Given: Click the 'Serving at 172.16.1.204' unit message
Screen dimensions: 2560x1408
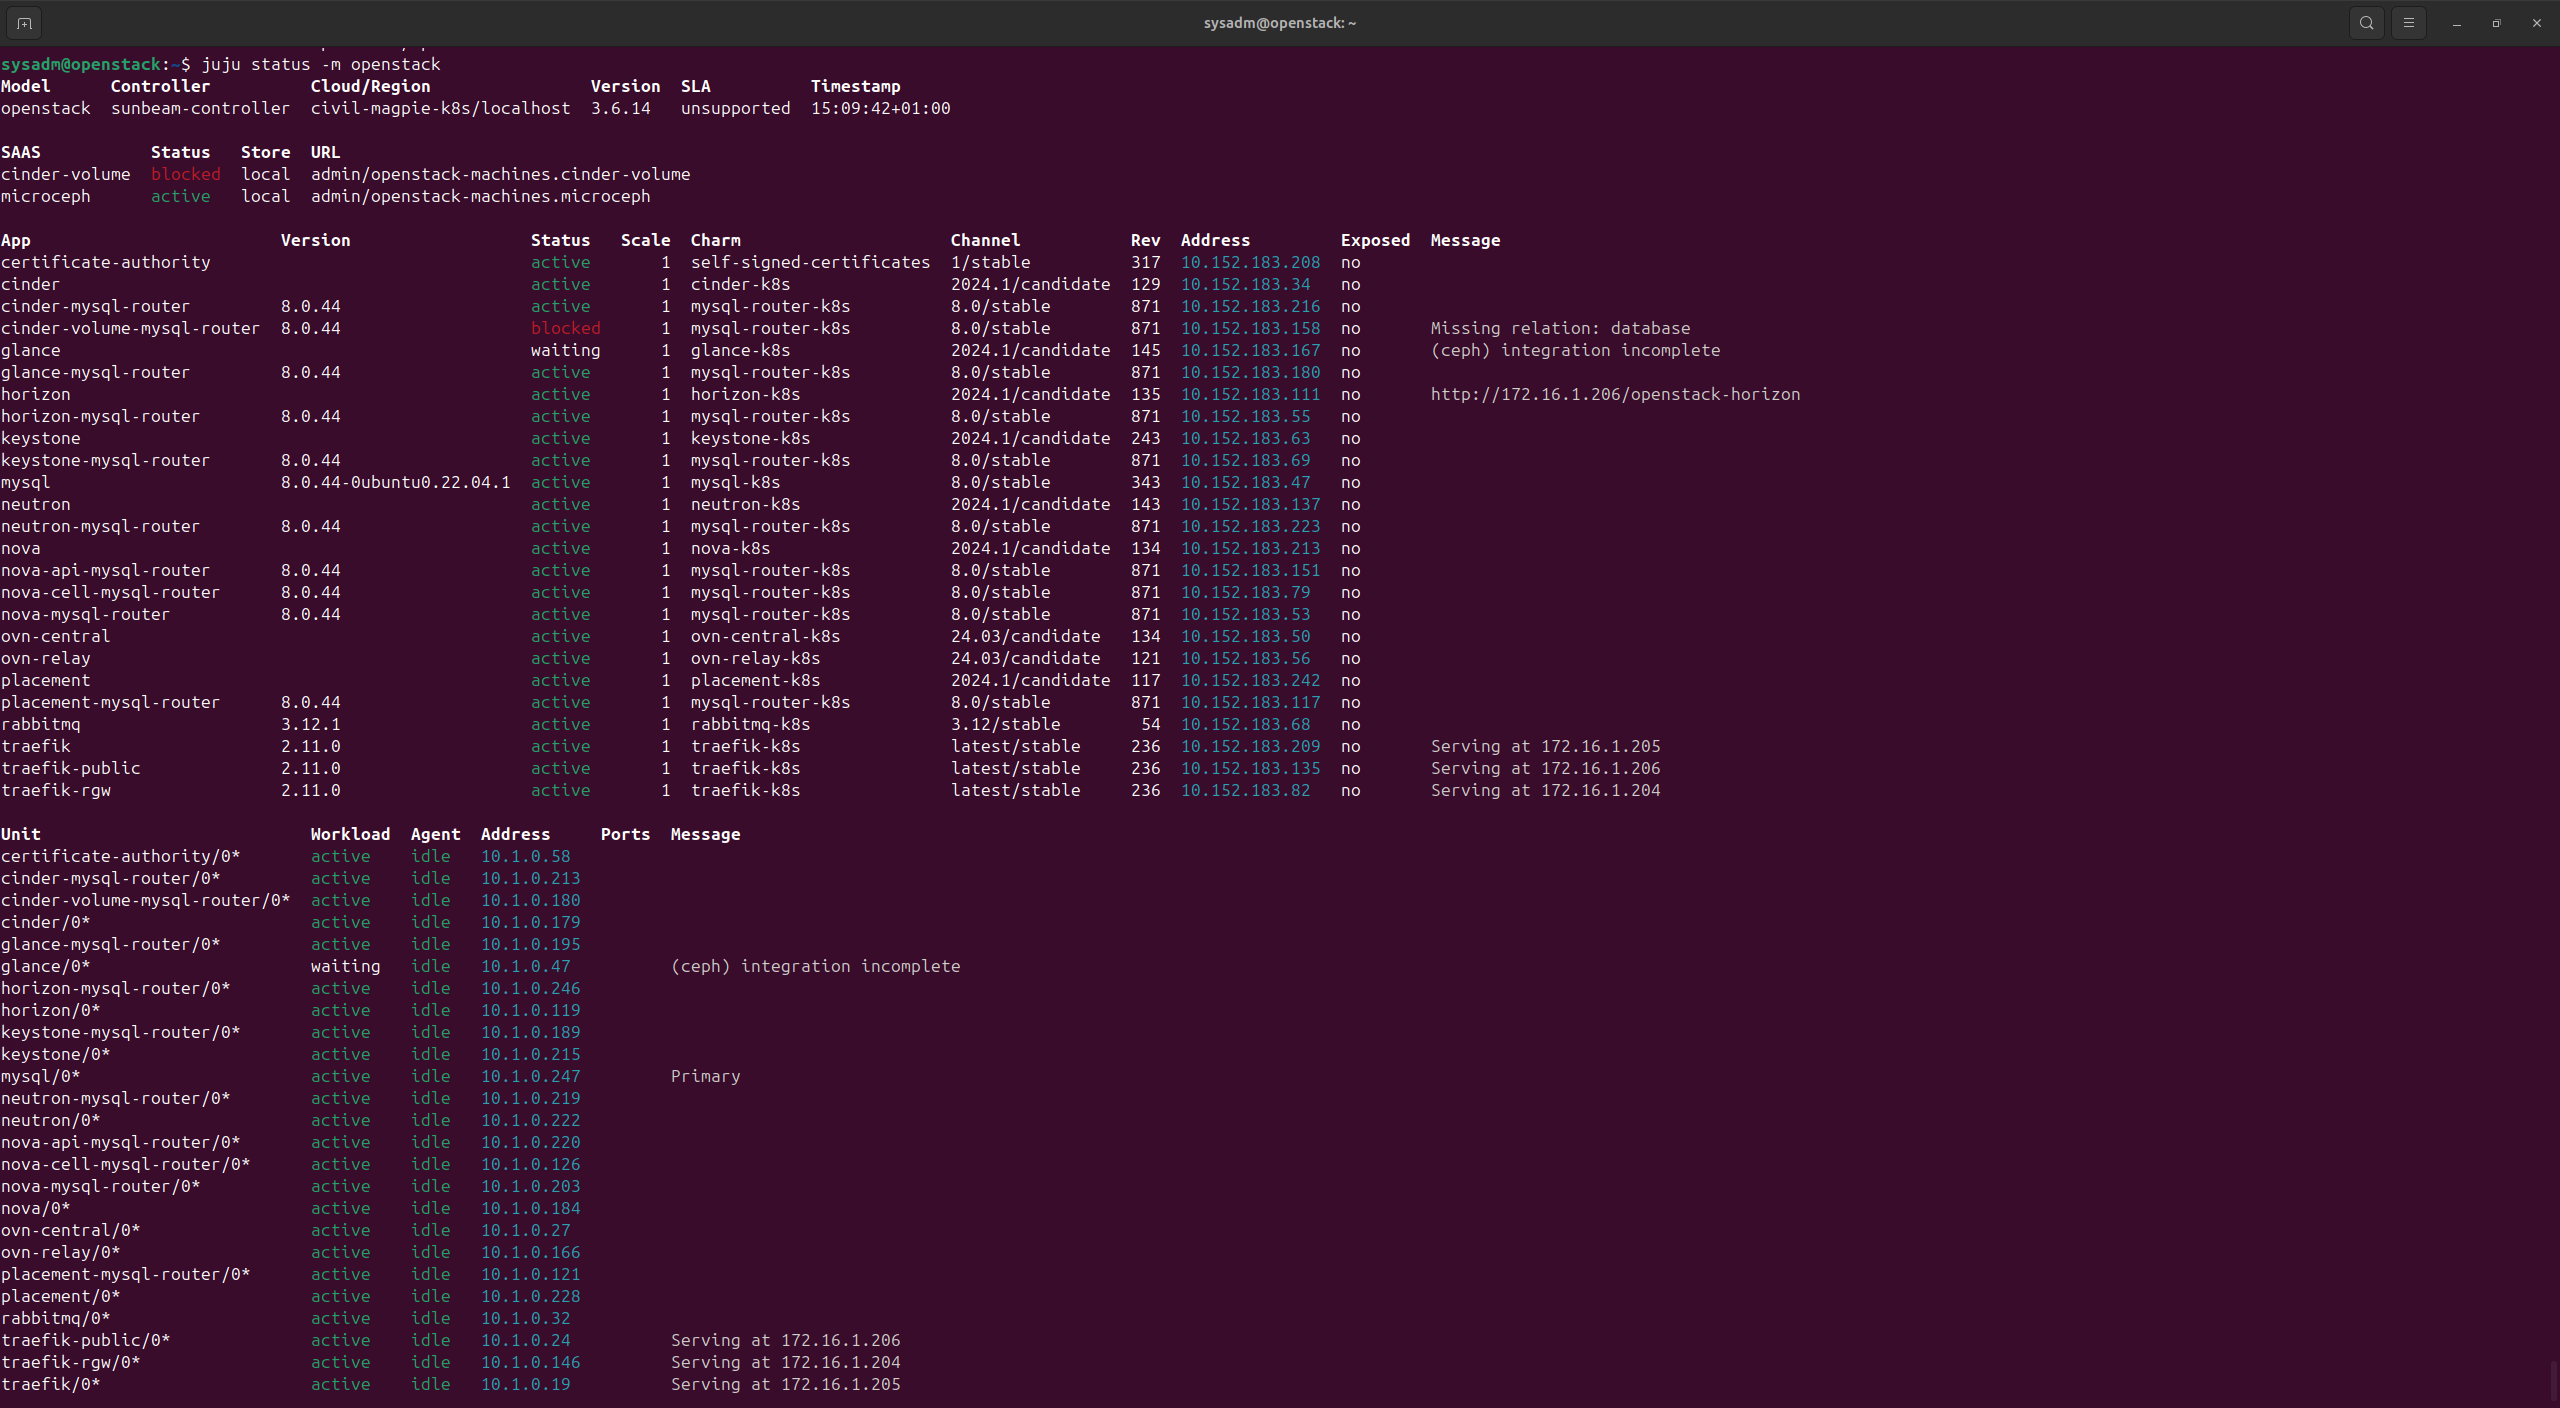Looking at the screenshot, I should [x=785, y=1362].
